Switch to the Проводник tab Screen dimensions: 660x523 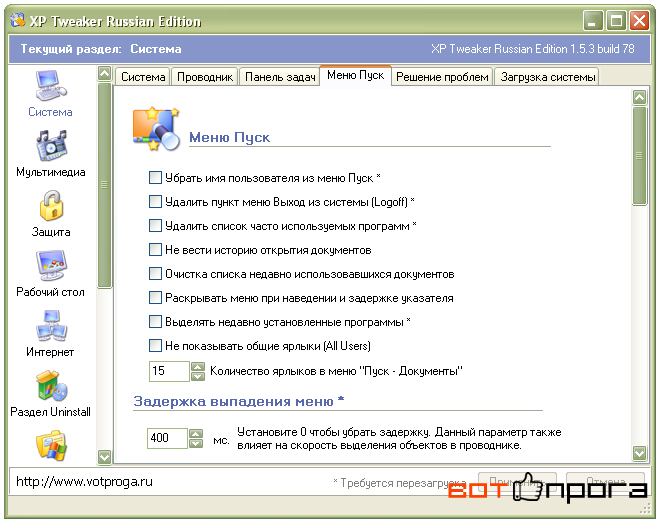[205, 77]
